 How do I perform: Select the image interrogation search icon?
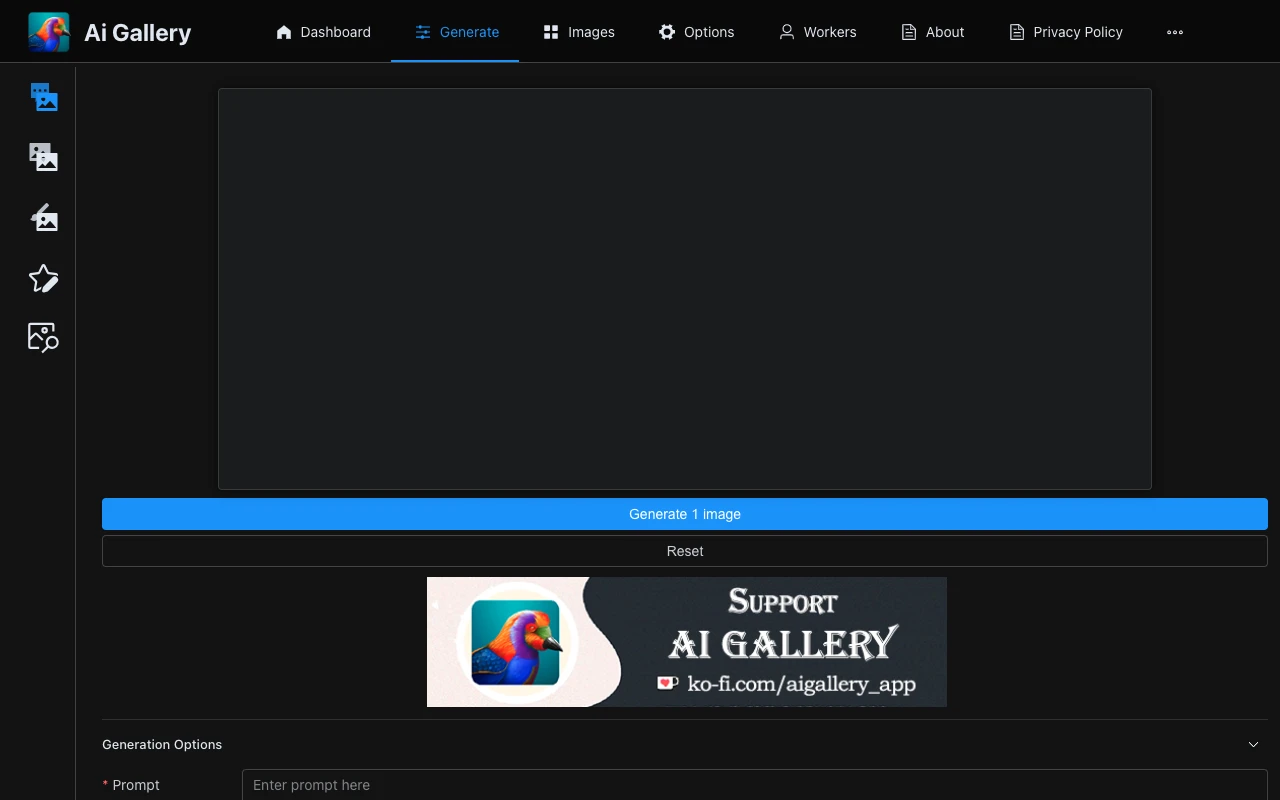43,338
